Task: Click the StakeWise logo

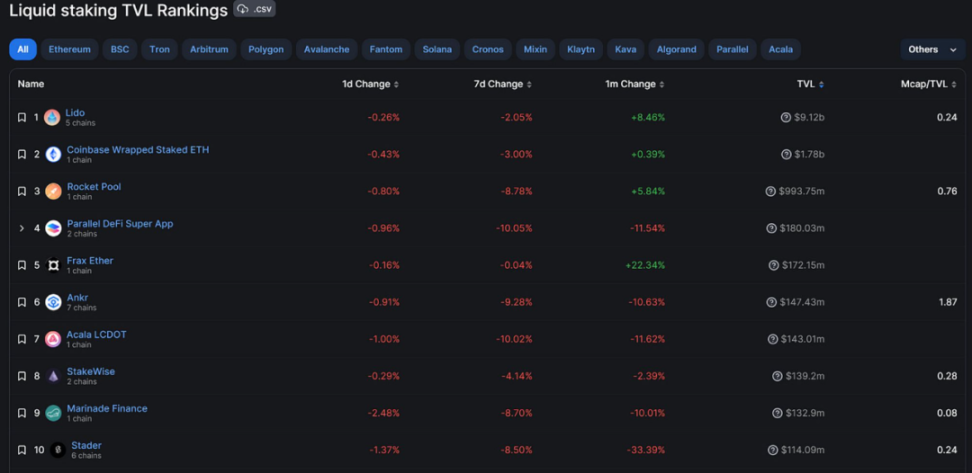Action: click(53, 376)
